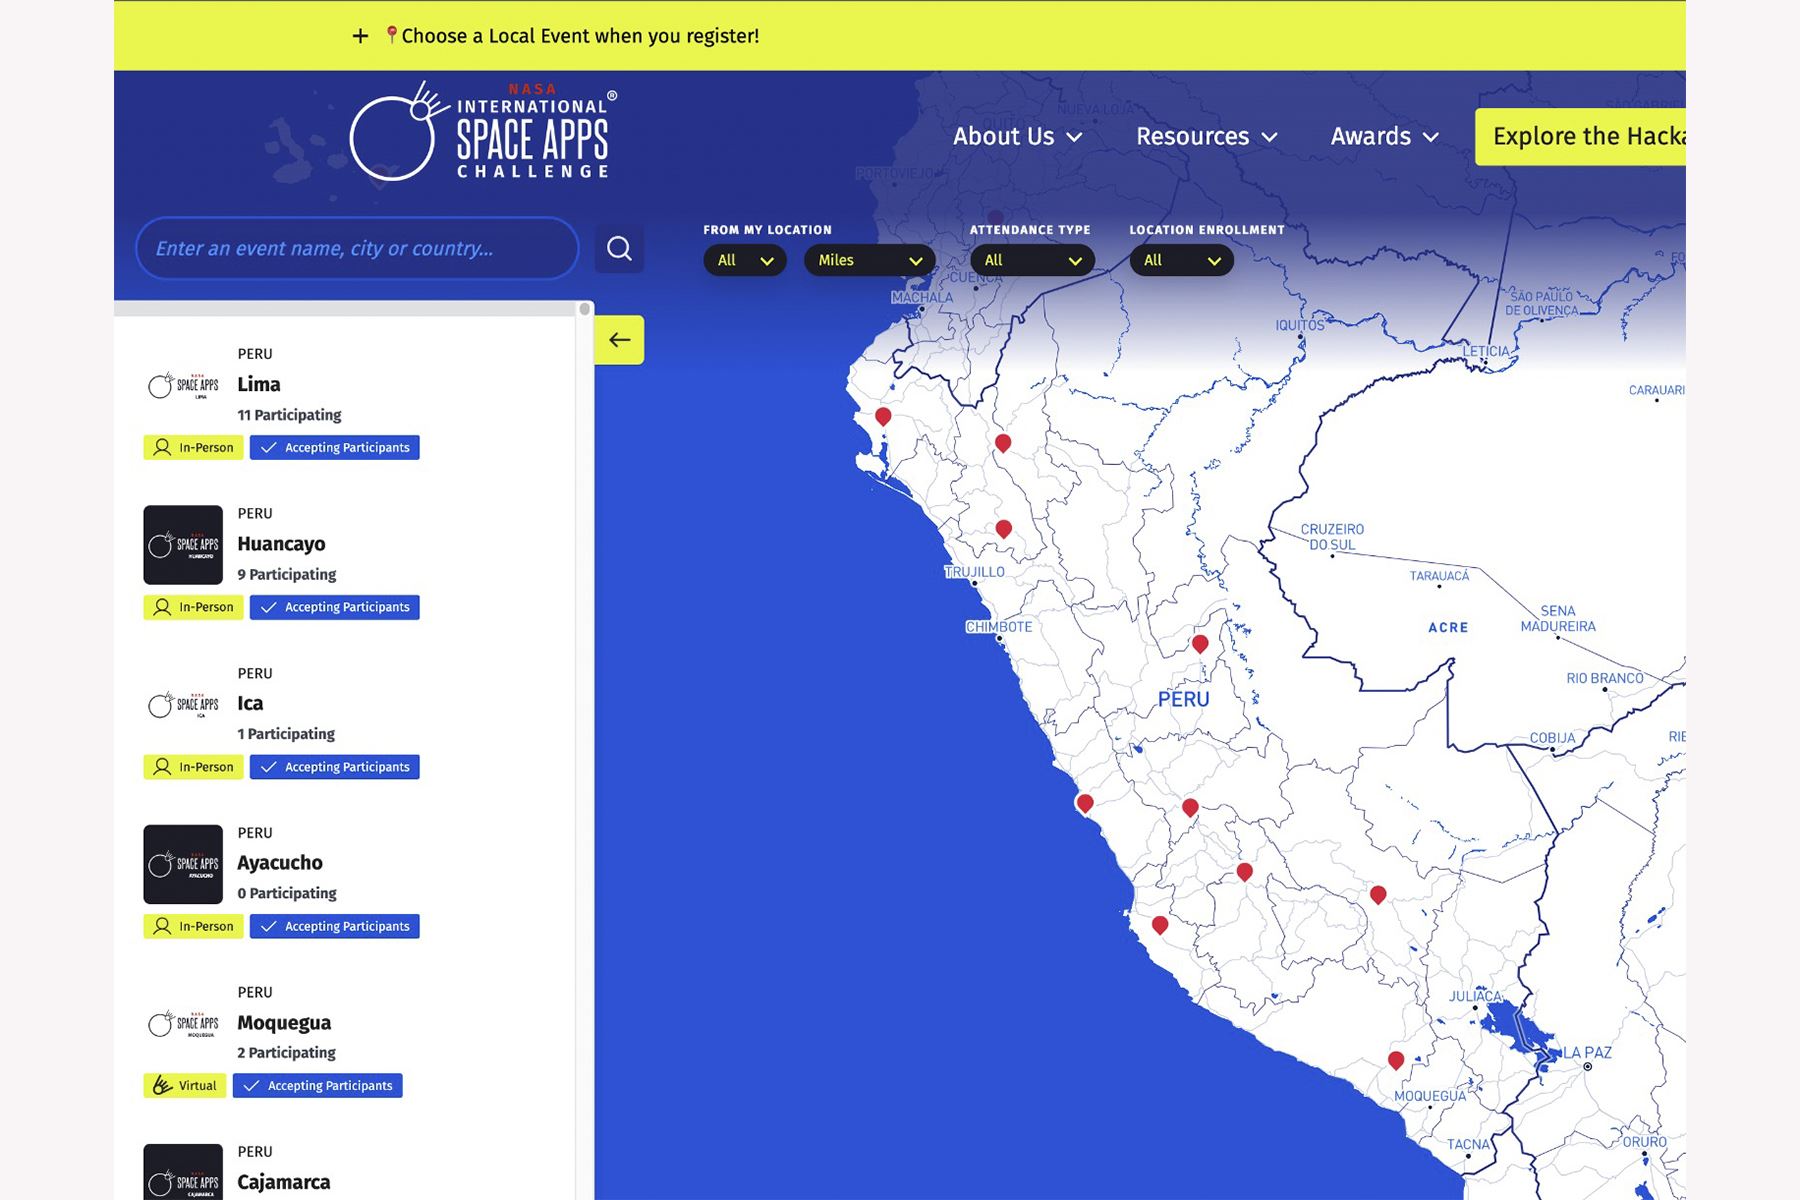Image resolution: width=1800 pixels, height=1200 pixels.
Task: Click the LA PAZ map label
Action: (x=1587, y=1052)
